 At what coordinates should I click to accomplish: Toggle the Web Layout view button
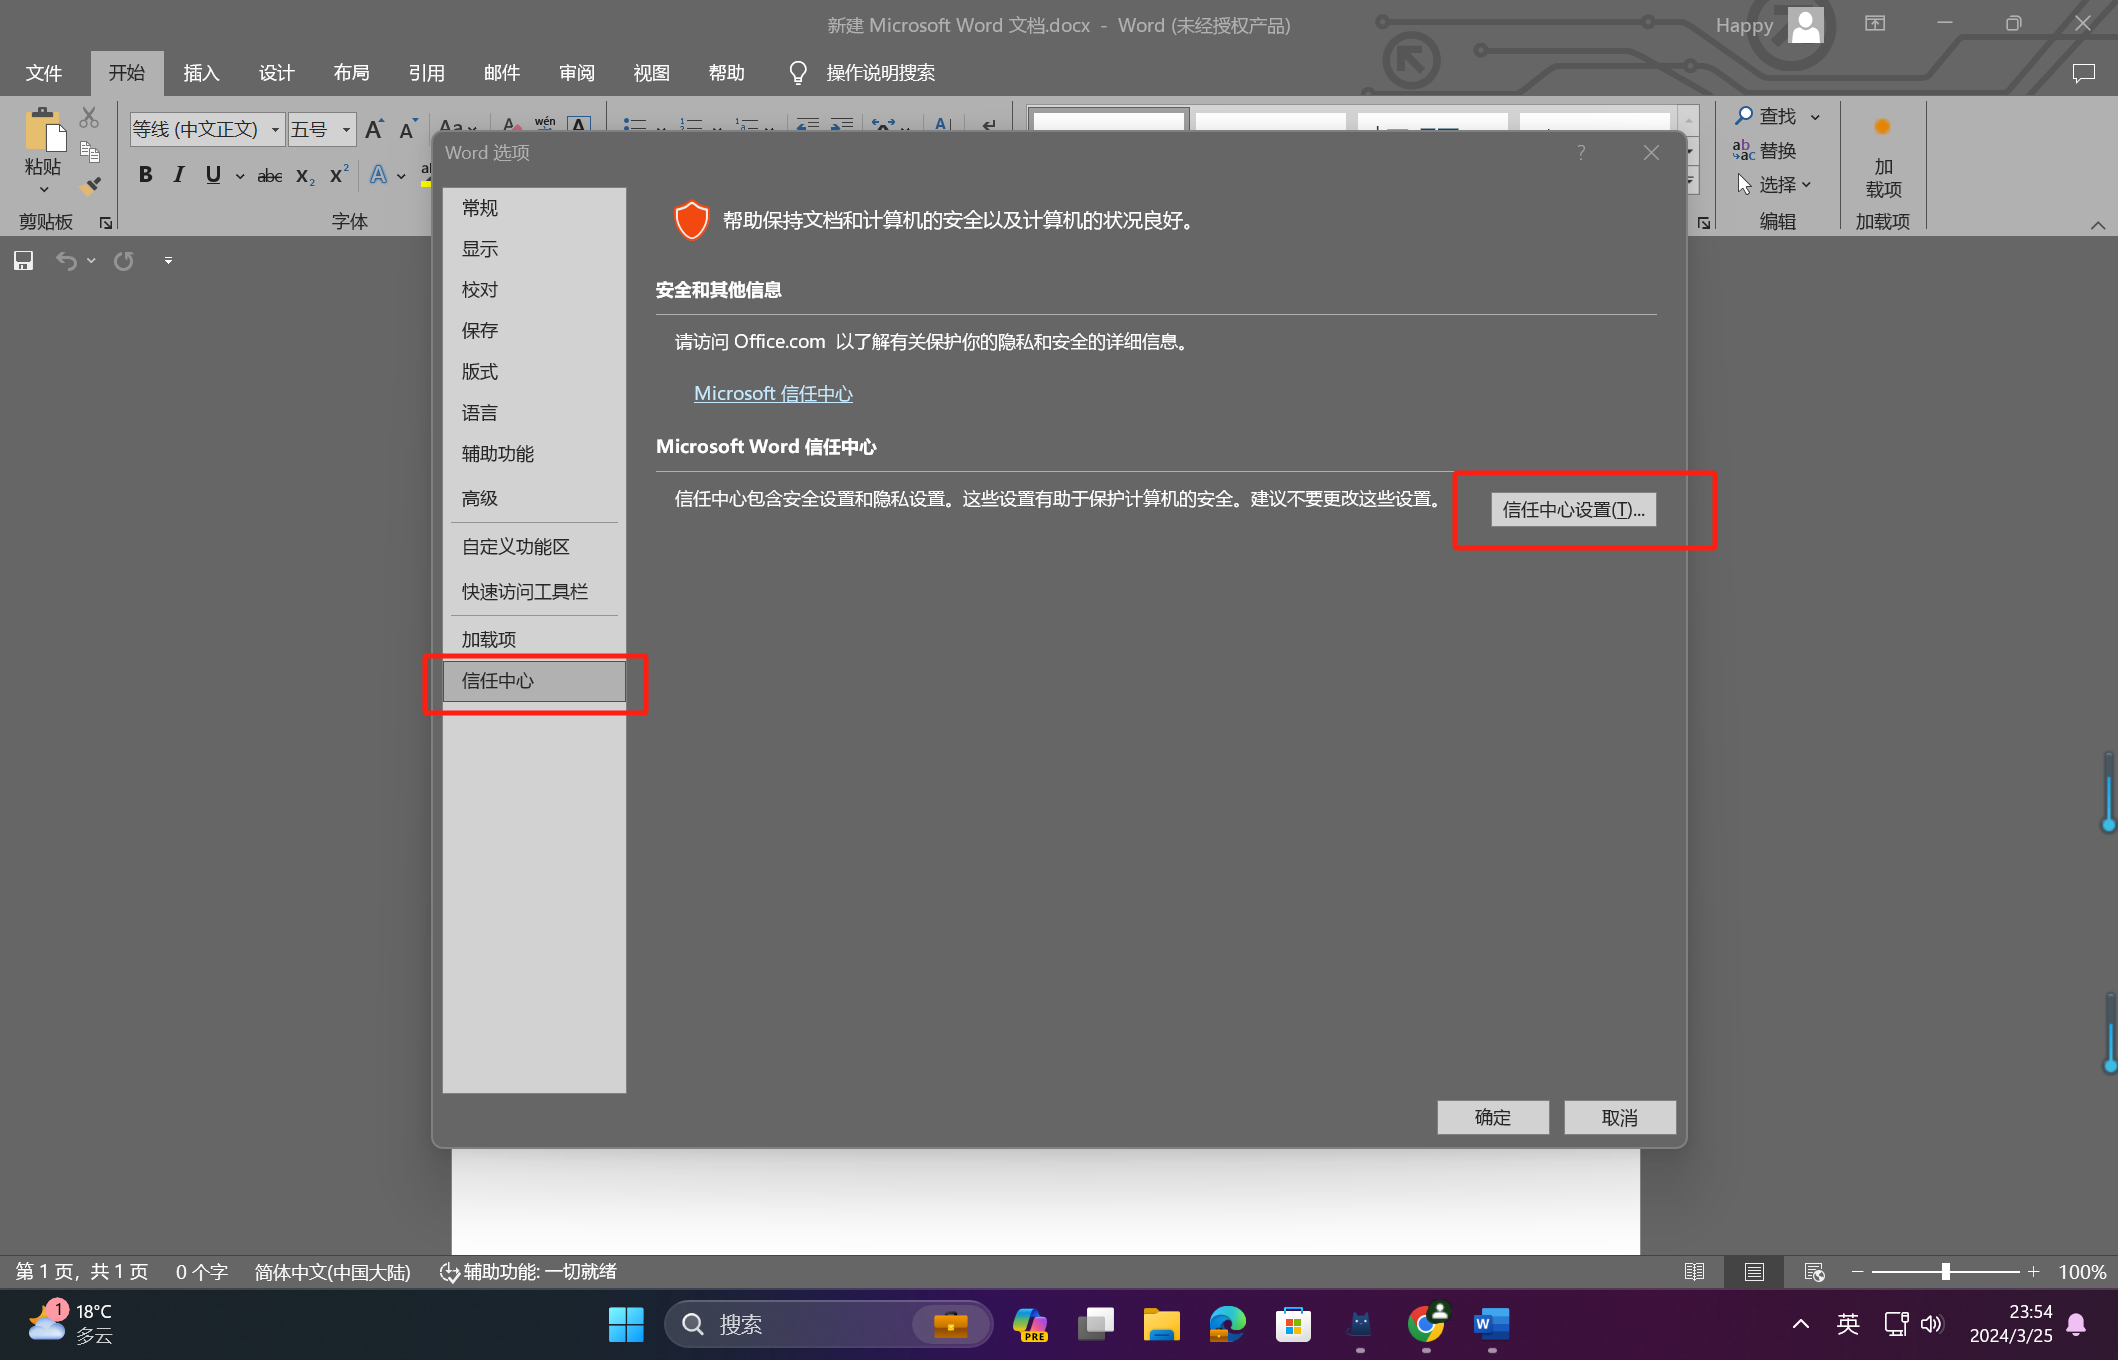click(x=1813, y=1272)
